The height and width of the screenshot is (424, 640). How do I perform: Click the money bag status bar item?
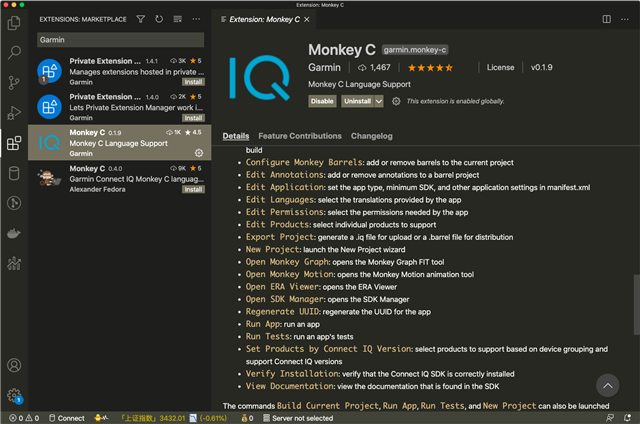[247, 418]
